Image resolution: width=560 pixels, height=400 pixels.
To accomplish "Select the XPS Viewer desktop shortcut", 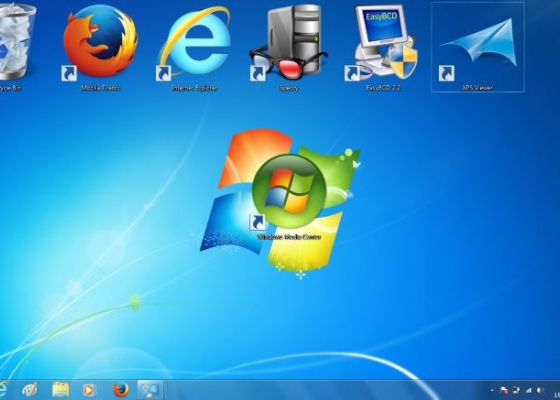I will pyautogui.click(x=478, y=46).
